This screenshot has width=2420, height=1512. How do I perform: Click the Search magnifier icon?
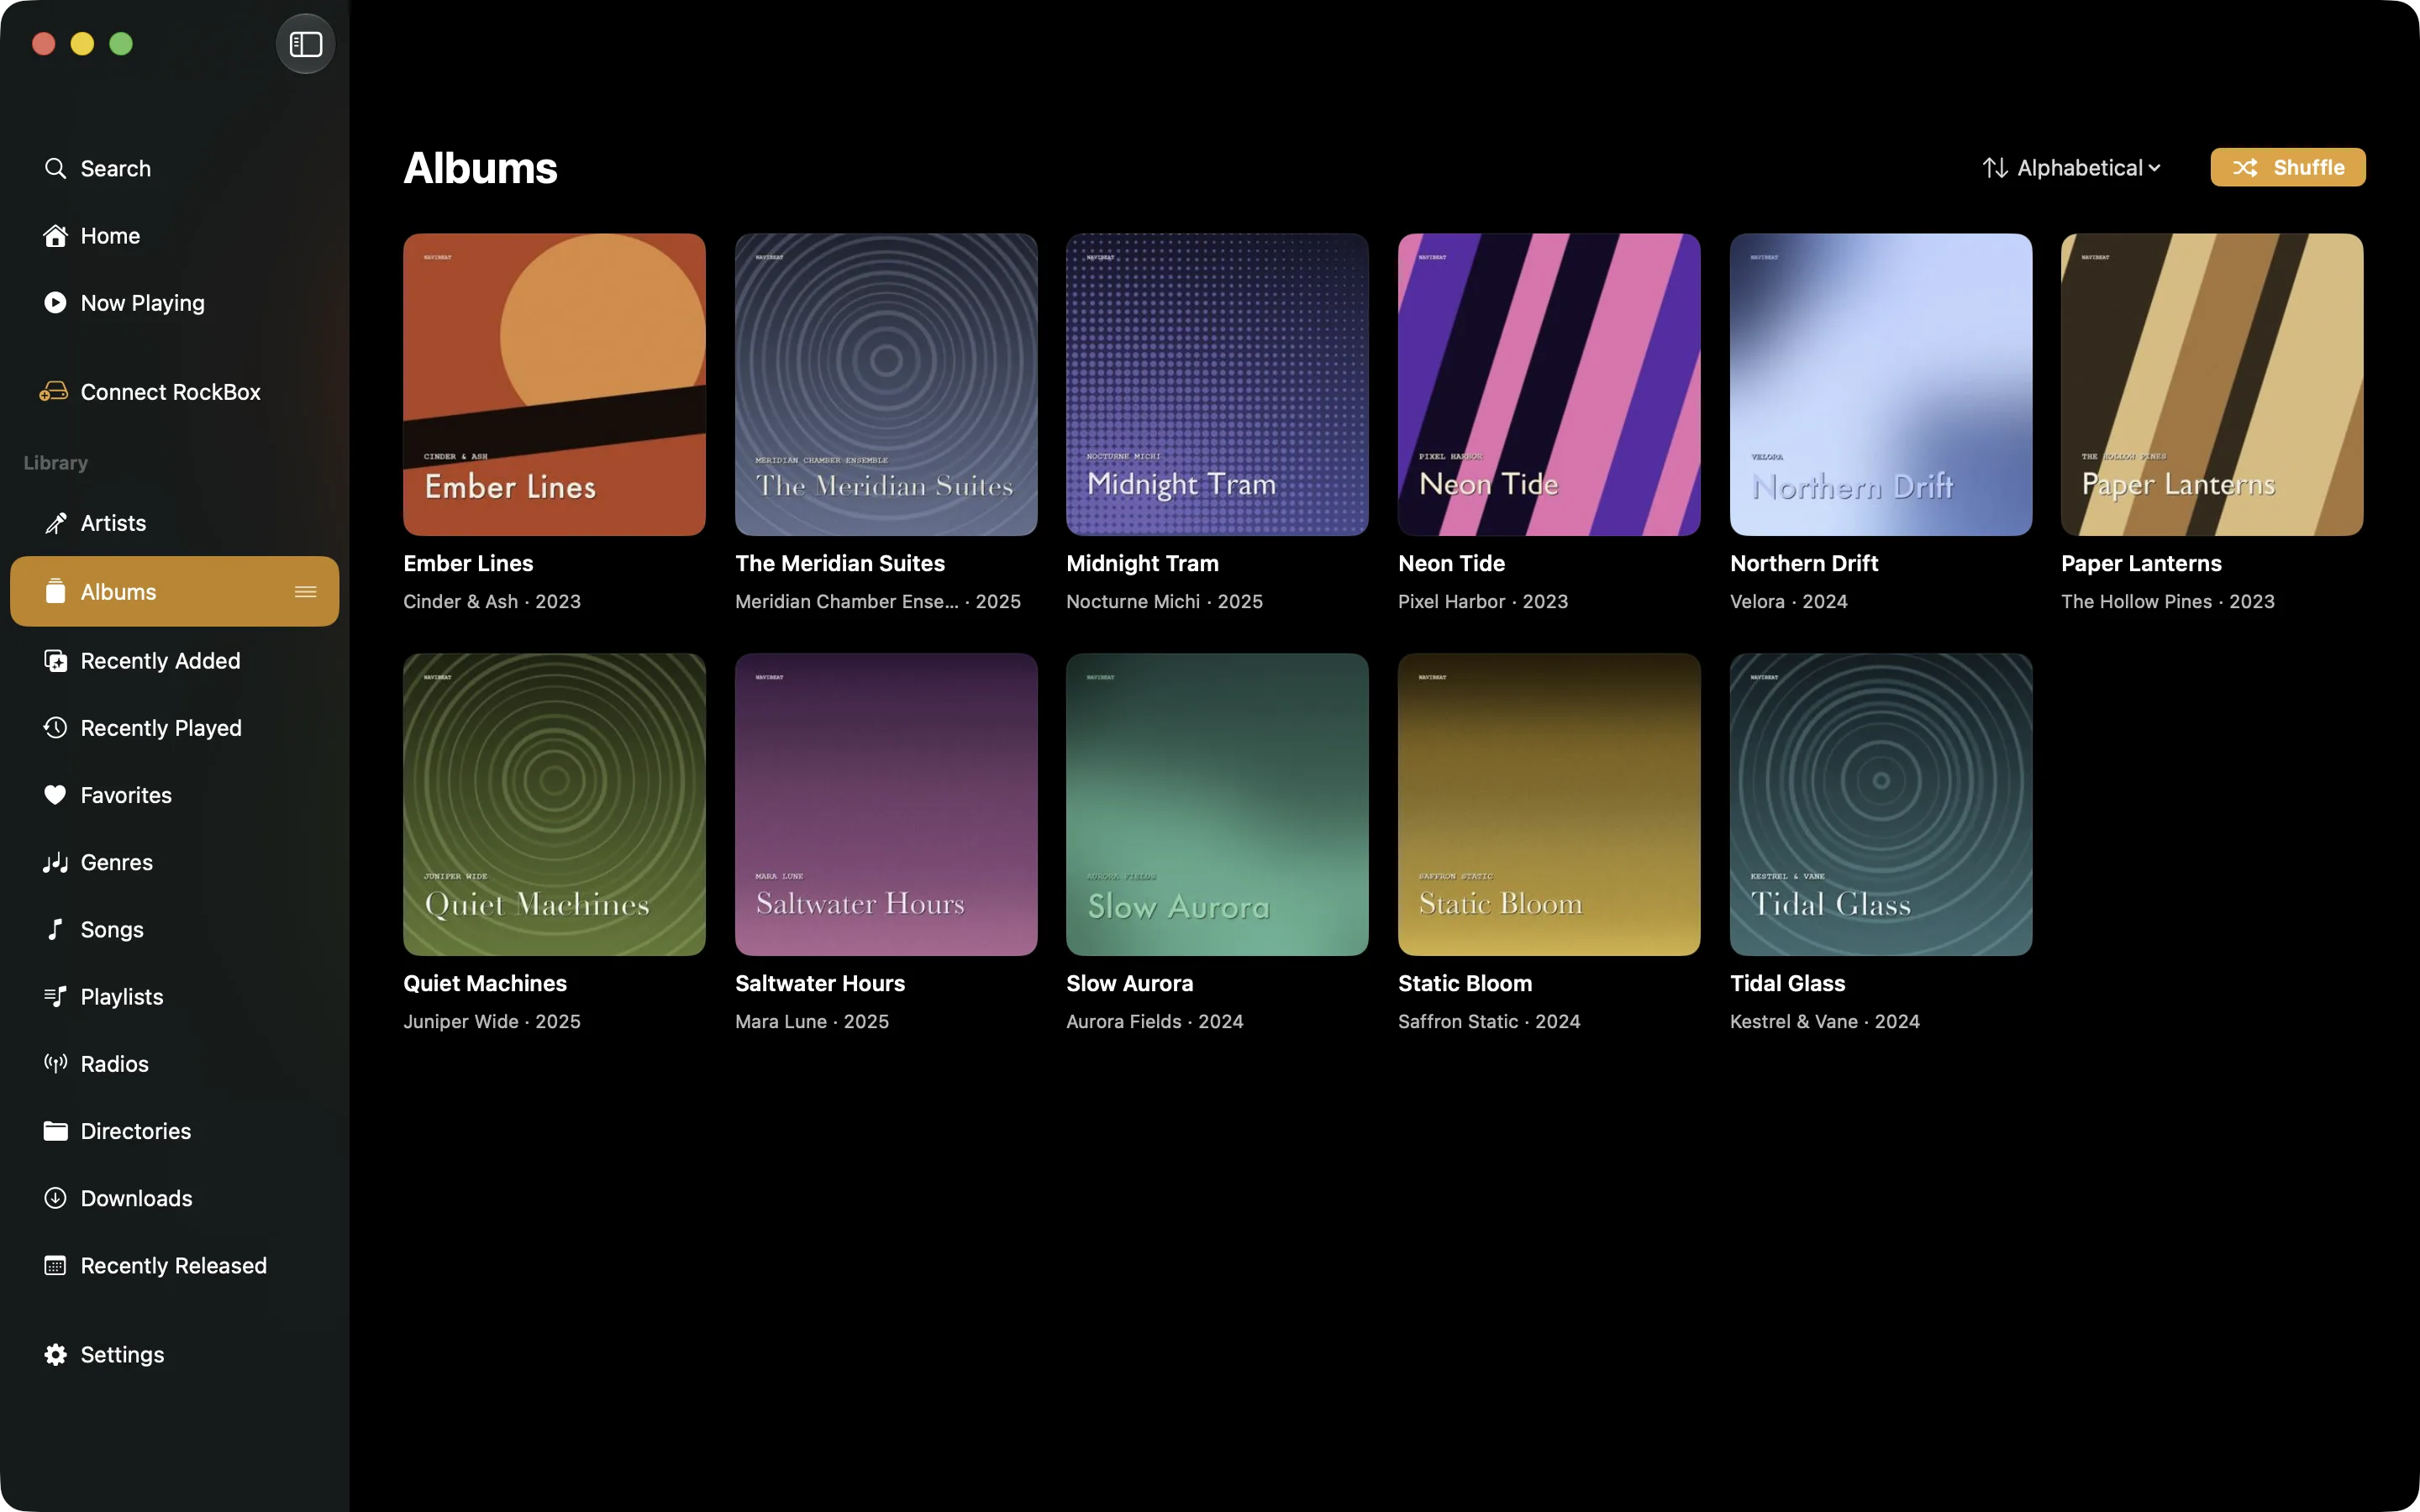coord(55,168)
